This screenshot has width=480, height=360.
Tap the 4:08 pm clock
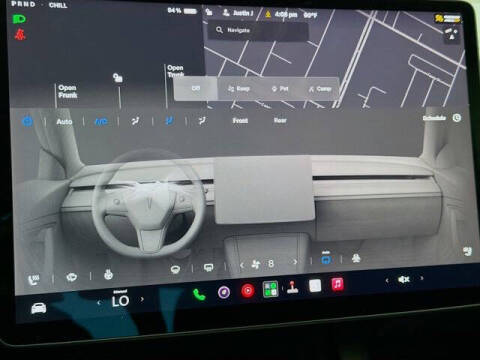point(286,15)
